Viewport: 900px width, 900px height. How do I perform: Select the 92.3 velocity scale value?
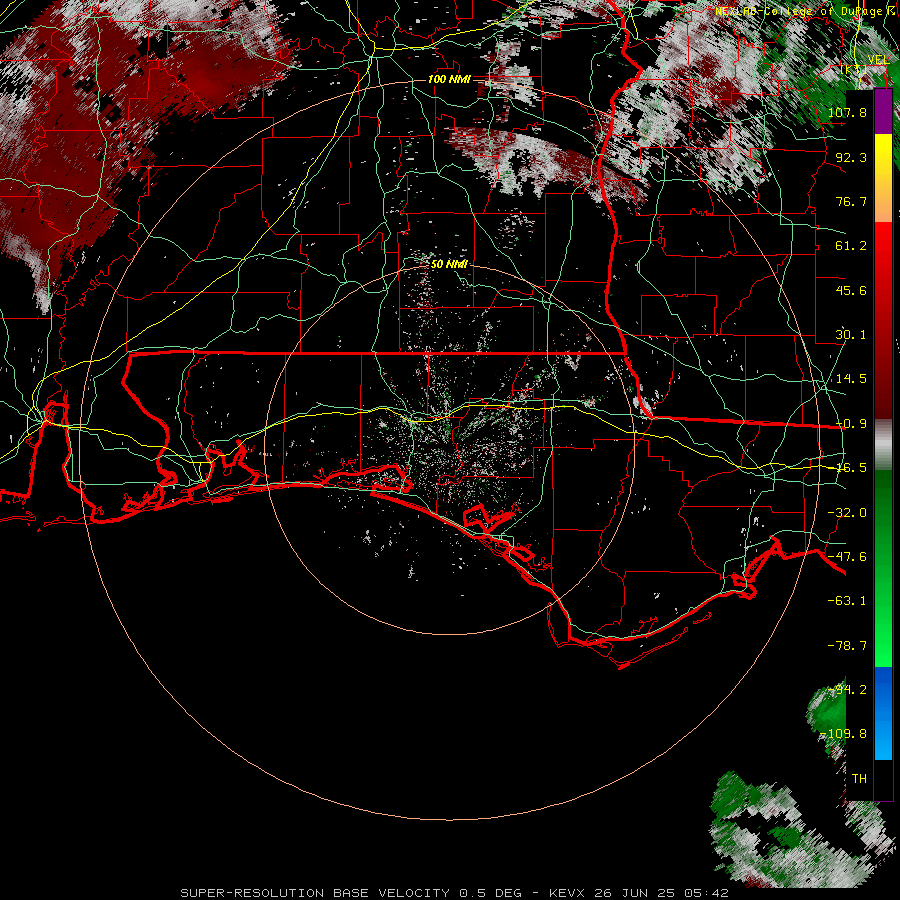851,157
